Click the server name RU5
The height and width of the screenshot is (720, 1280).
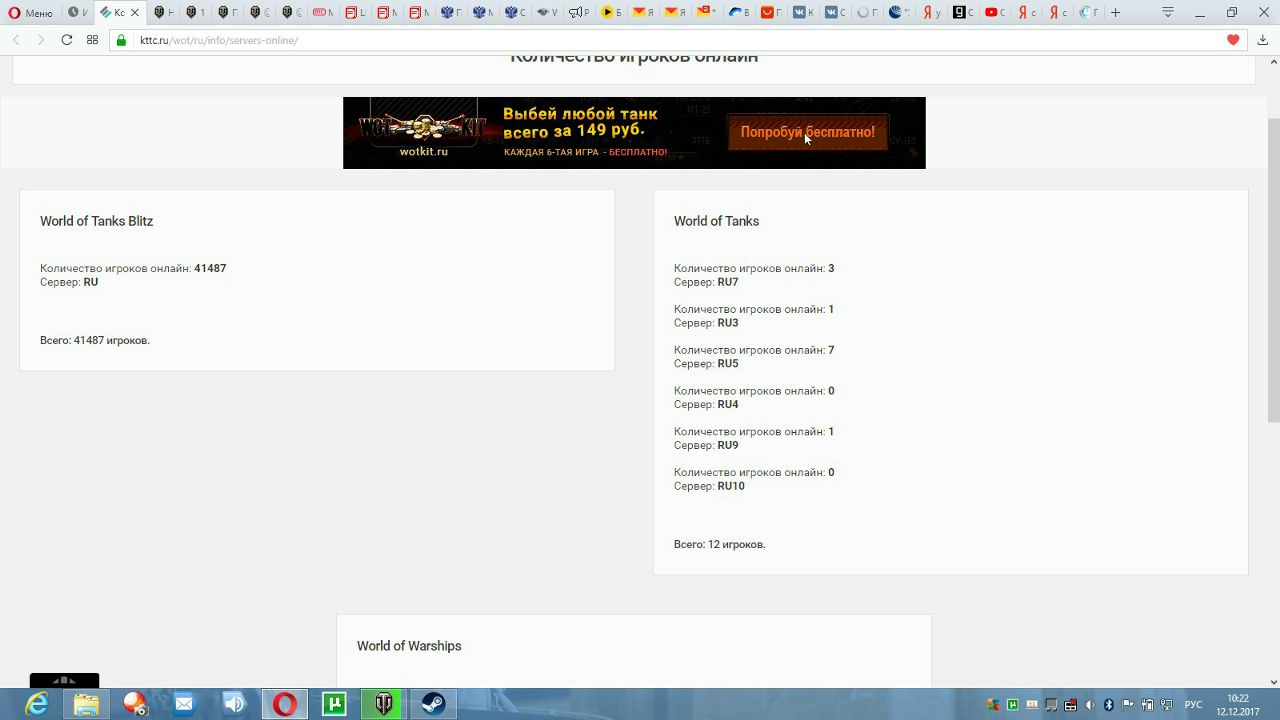tap(727, 364)
